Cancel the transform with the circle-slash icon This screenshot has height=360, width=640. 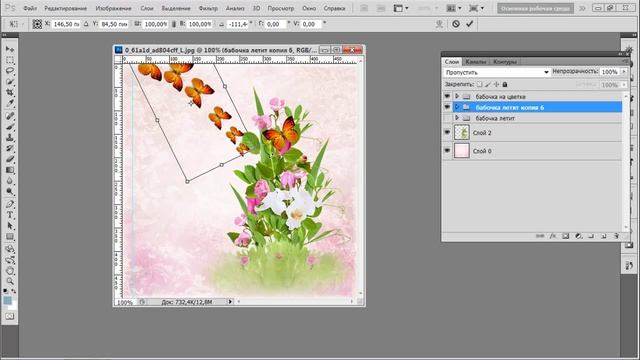(x=456, y=24)
